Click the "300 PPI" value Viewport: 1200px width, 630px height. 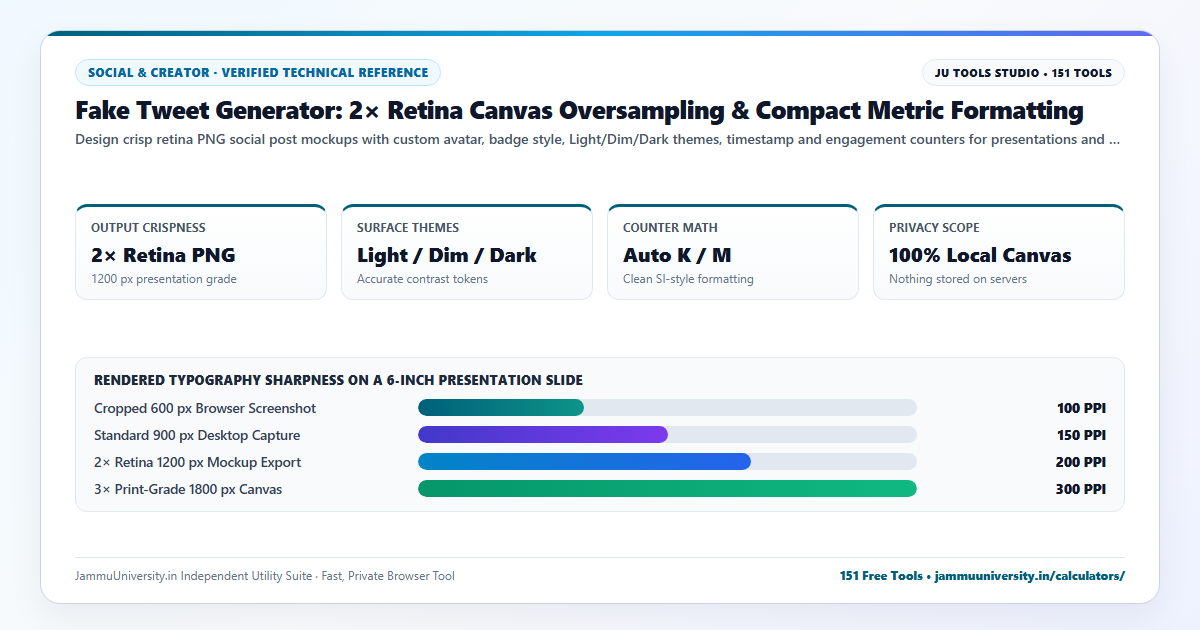1081,489
